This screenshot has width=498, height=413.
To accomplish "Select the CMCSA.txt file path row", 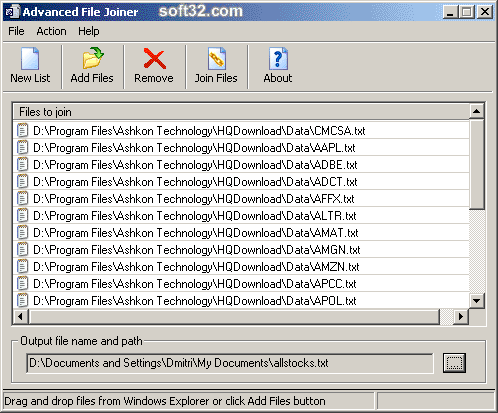I will click(x=241, y=130).
